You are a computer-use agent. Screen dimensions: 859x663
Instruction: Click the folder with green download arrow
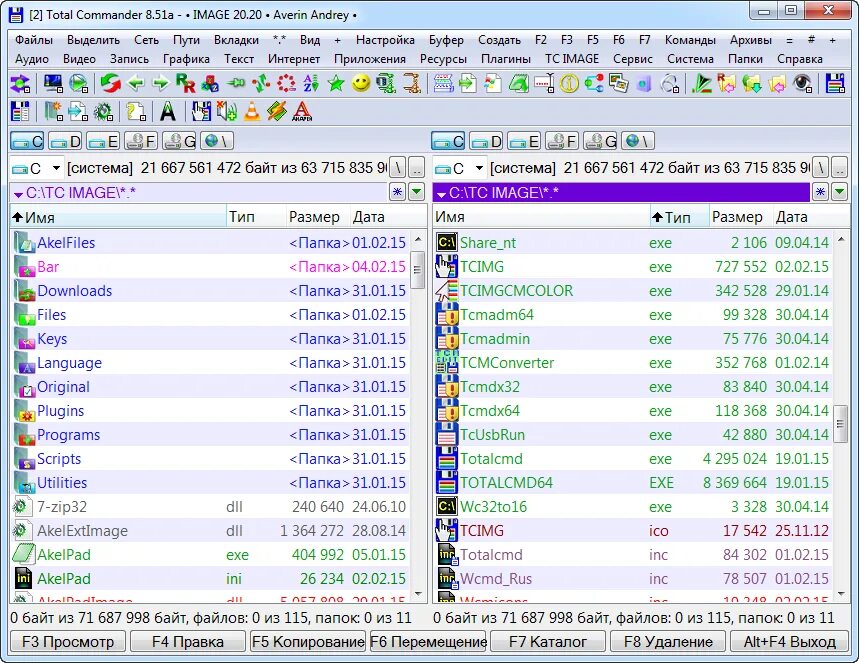(x=752, y=83)
